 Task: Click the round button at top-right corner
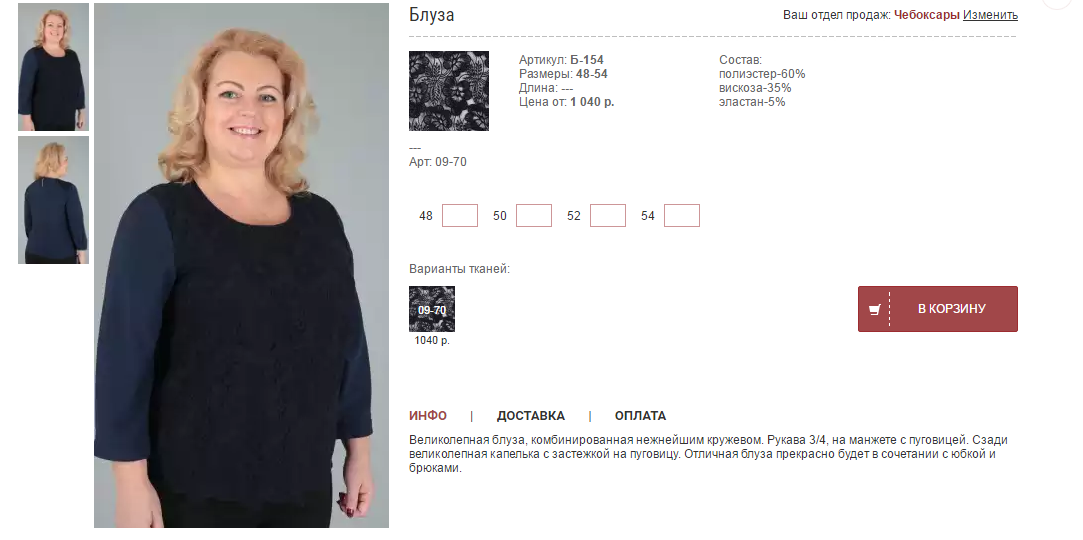pyautogui.click(x=1057, y=2)
